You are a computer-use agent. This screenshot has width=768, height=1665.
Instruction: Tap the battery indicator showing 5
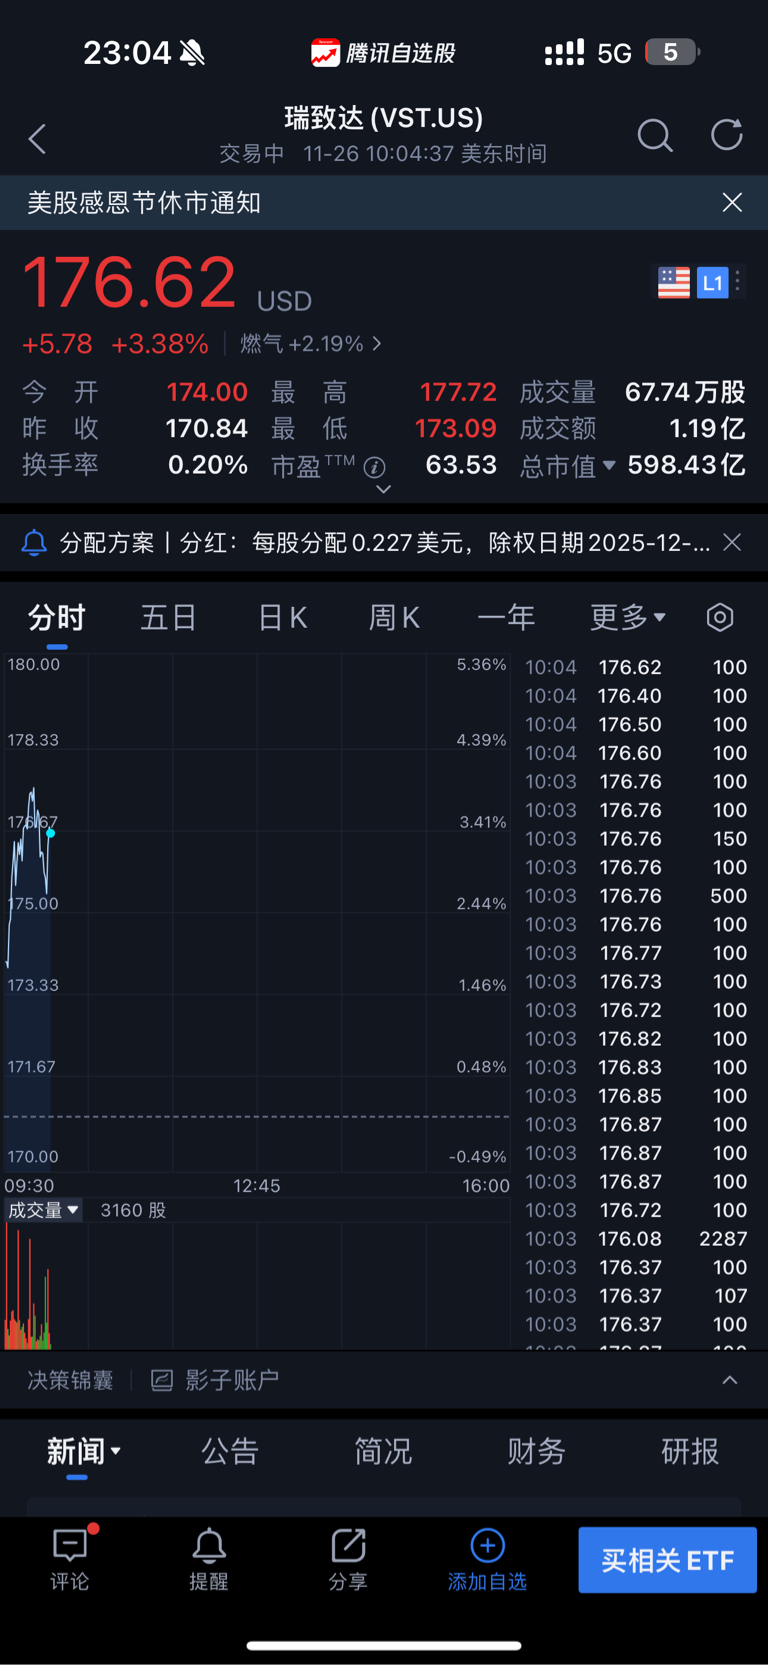[672, 52]
